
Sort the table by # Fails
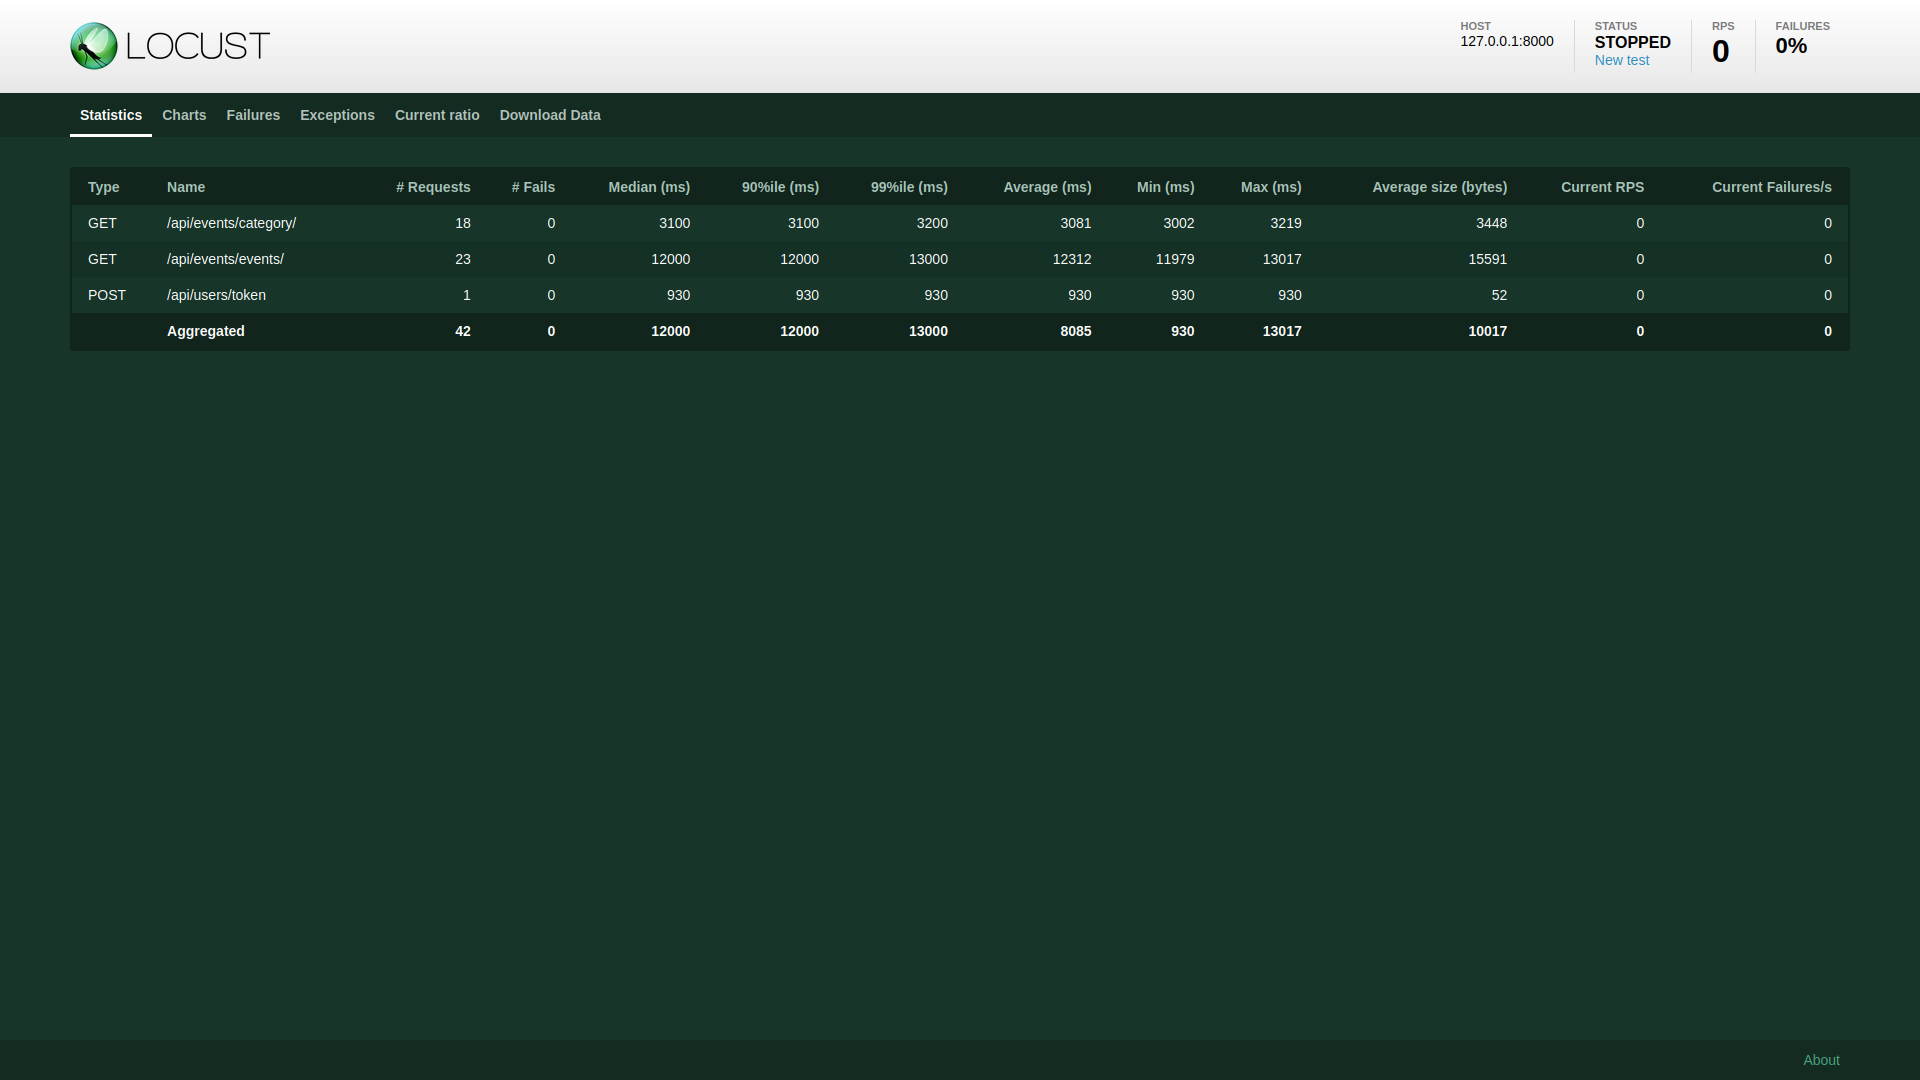(533, 187)
